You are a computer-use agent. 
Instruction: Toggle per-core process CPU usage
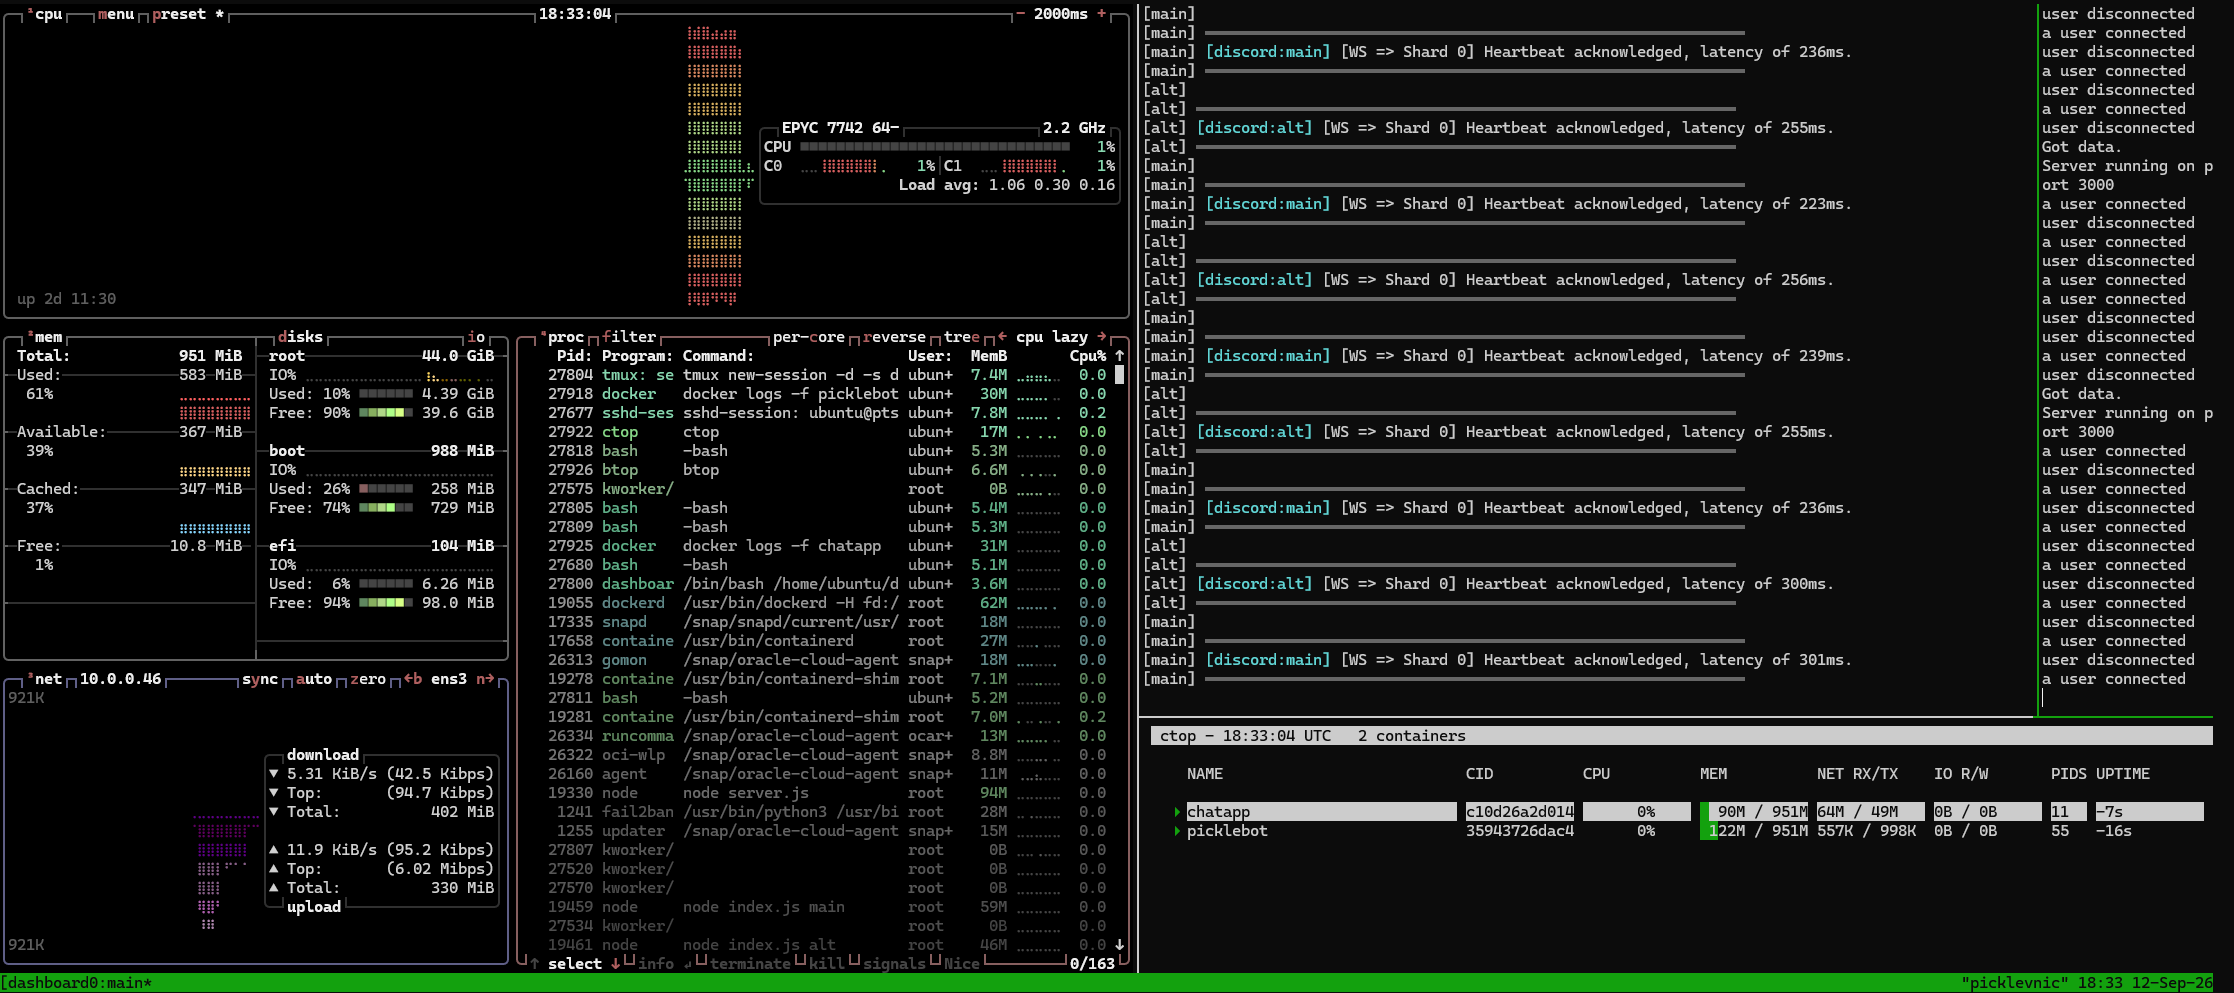808,337
